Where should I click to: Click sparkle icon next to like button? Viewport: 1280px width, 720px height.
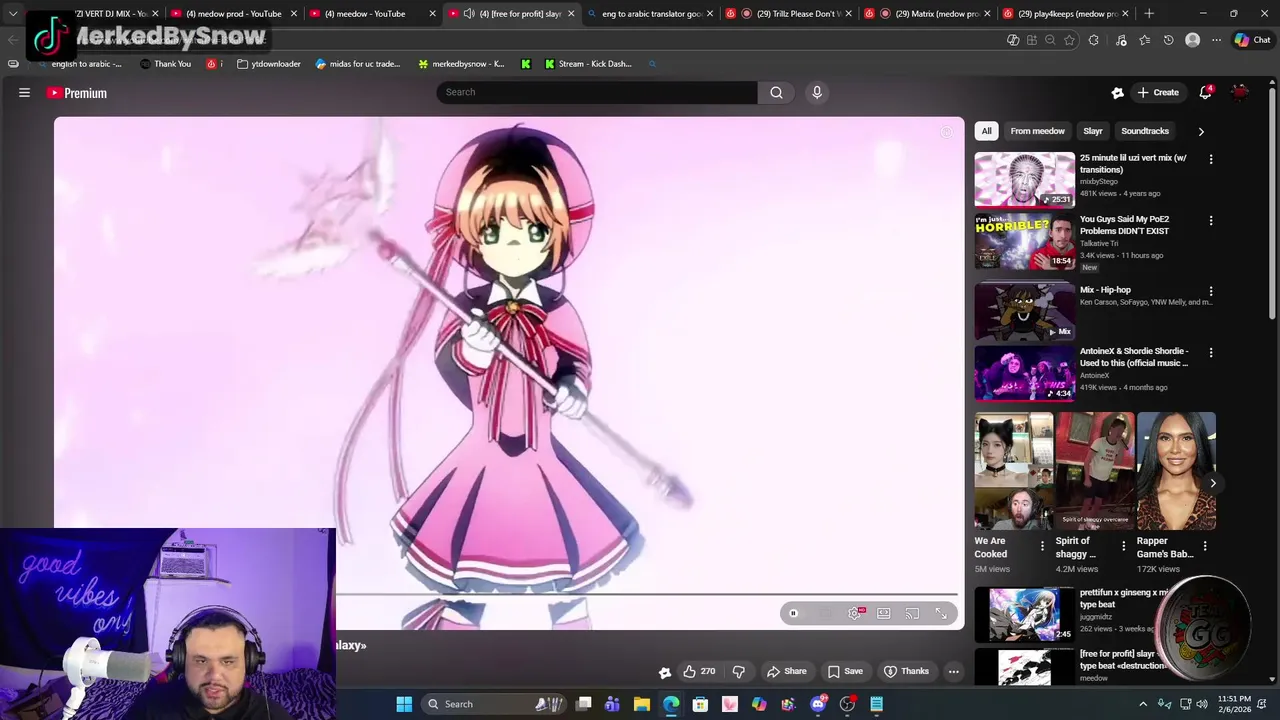click(664, 672)
